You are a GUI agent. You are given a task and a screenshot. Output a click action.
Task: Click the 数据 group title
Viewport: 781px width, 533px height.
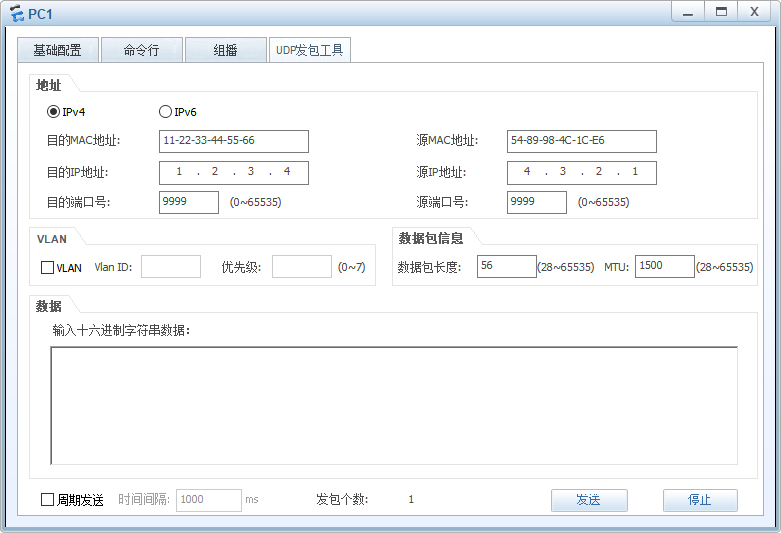coord(48,306)
